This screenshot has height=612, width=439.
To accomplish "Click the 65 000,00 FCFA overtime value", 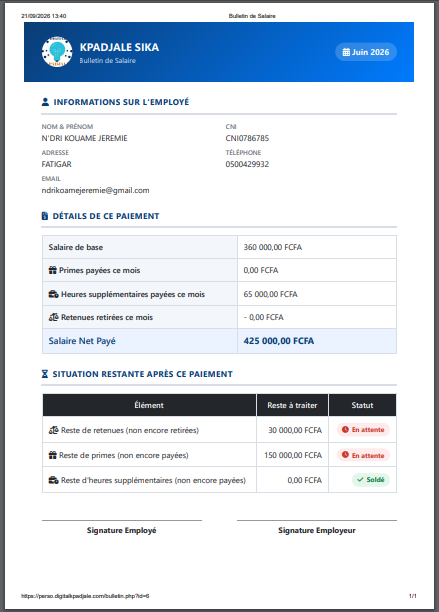I will [x=270, y=294].
